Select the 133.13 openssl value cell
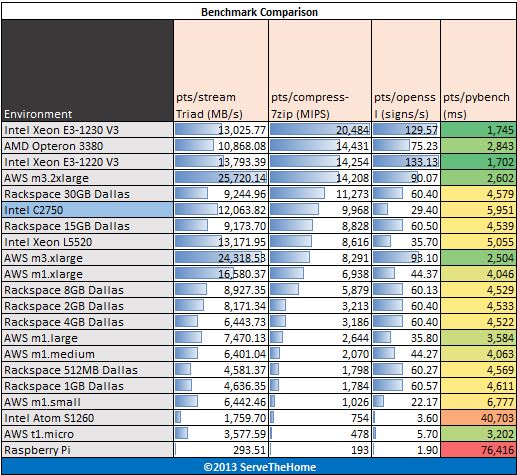The height and width of the screenshot is (475, 517). (406, 162)
